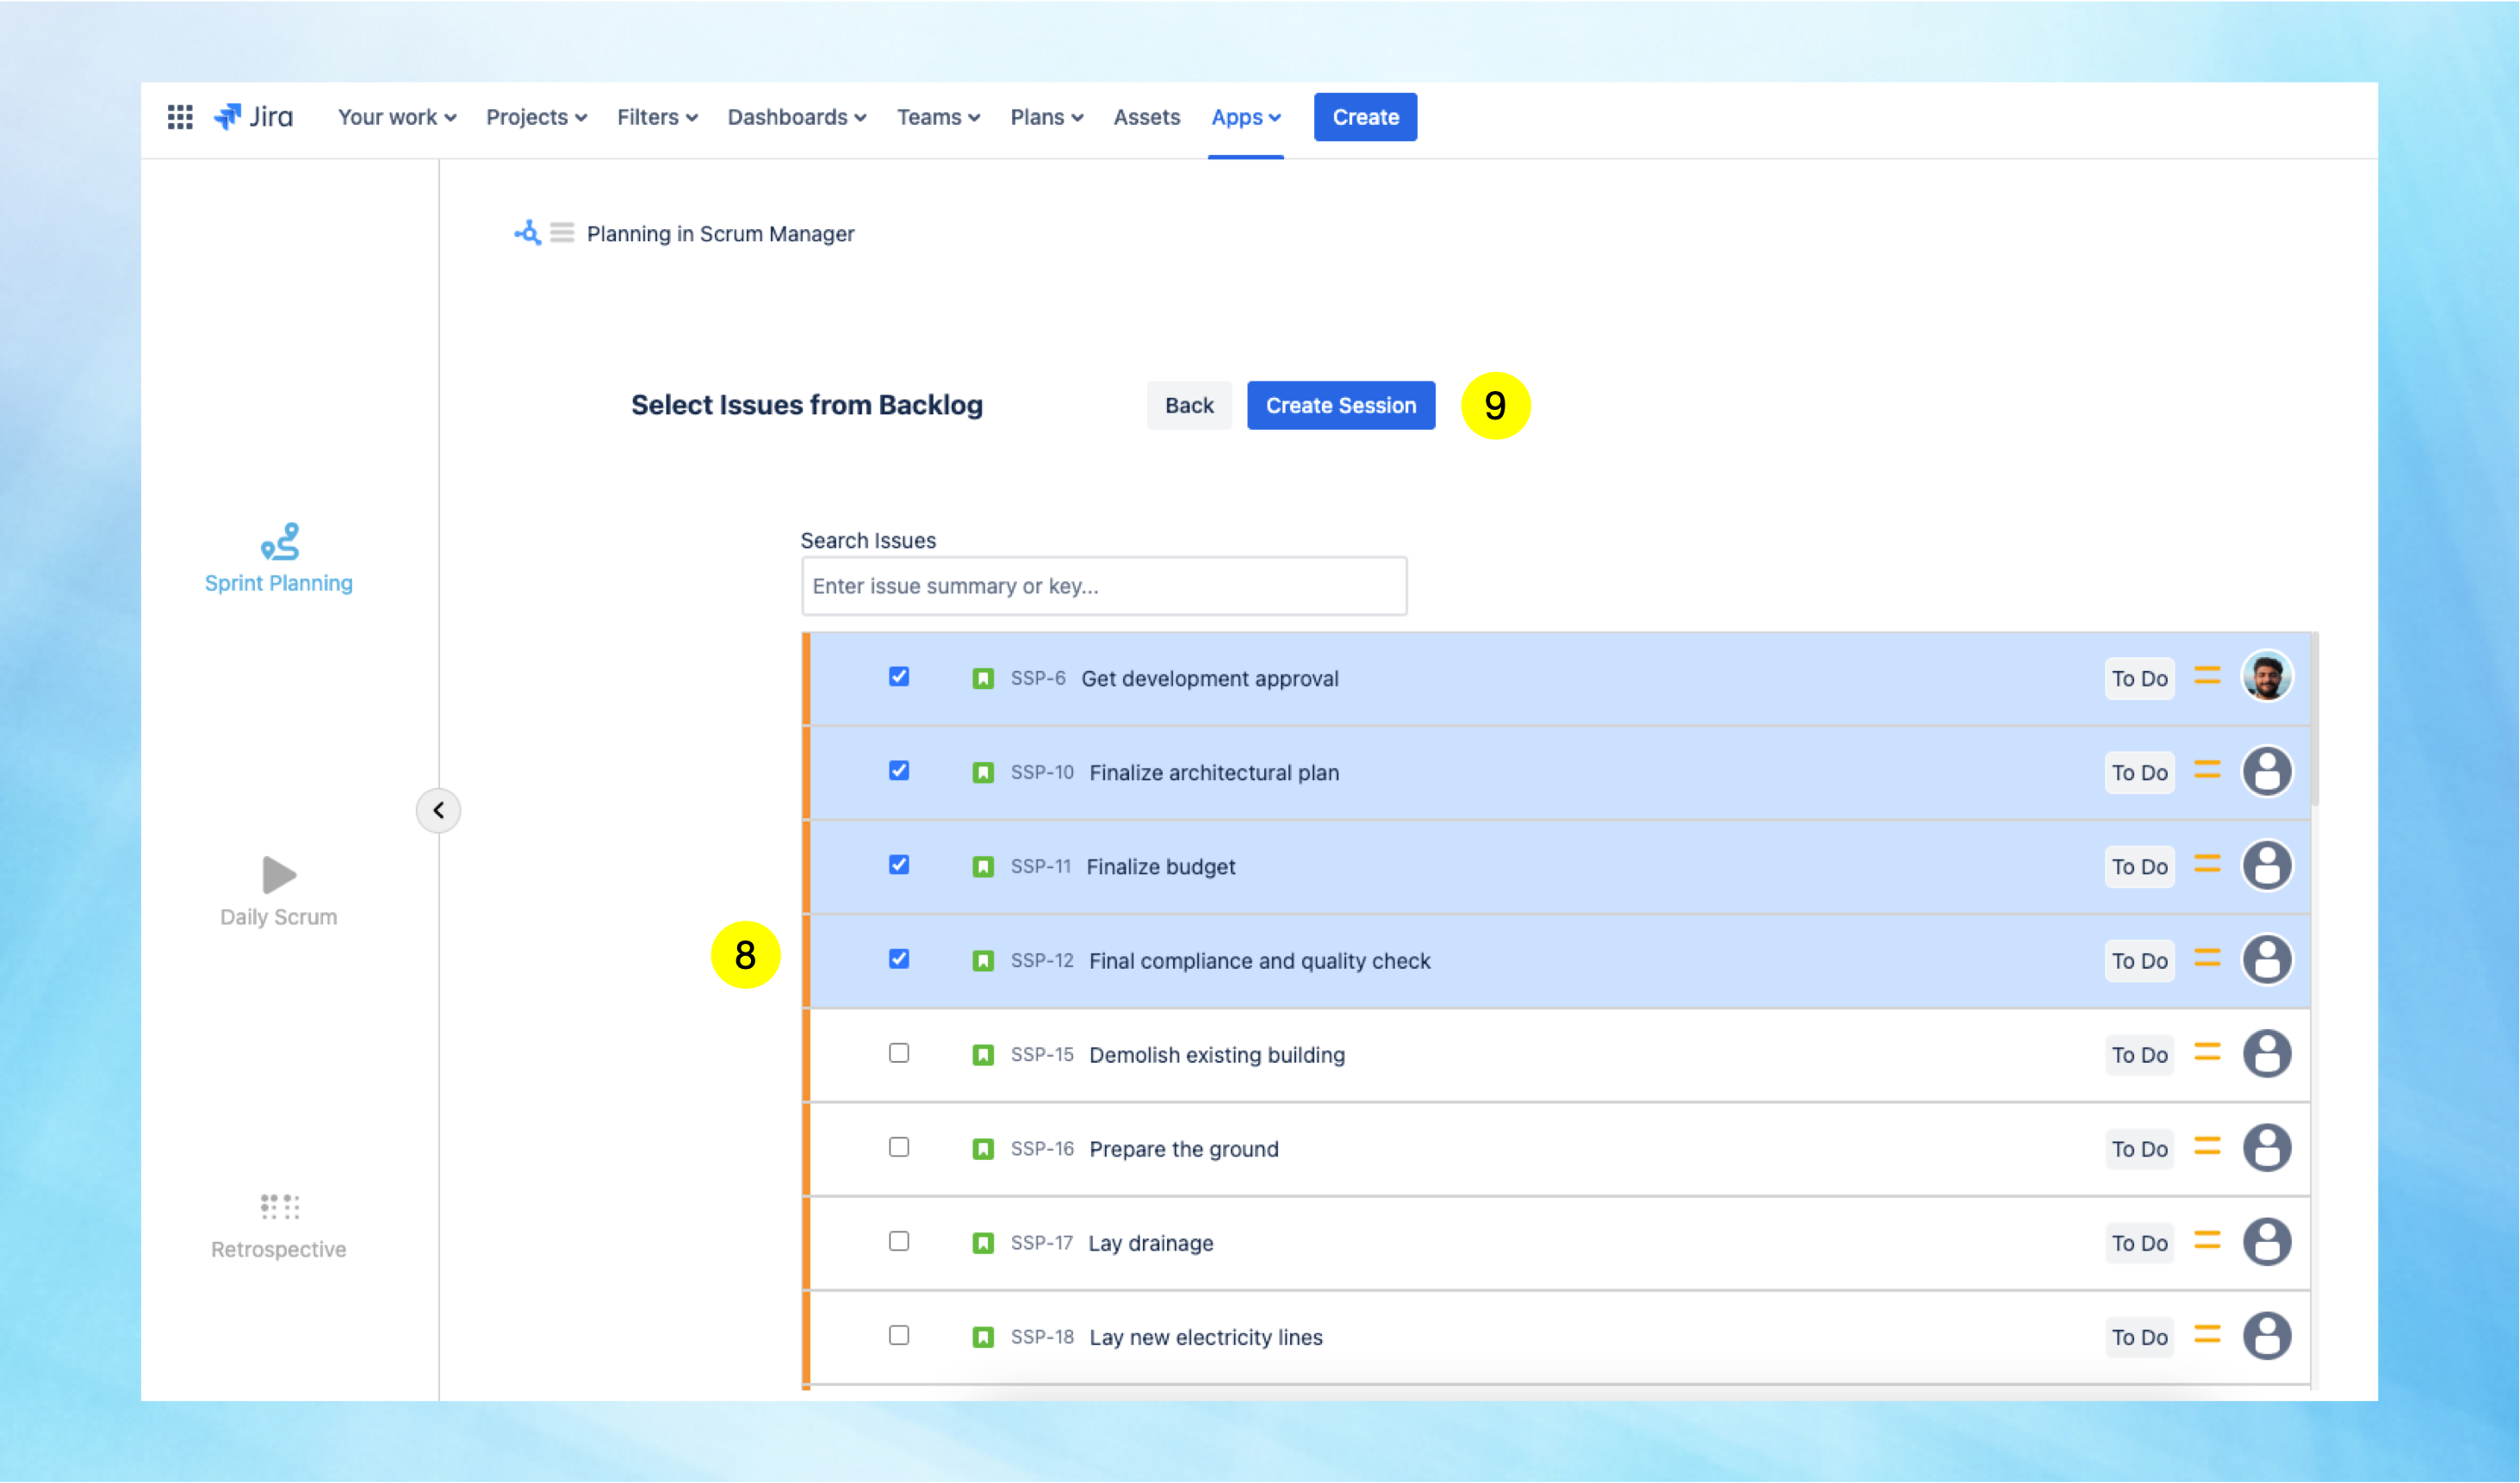Select the SSP-15 Demolish existing building checkbox
This screenshot has height=1483, width=2520.
coord(899,1053)
